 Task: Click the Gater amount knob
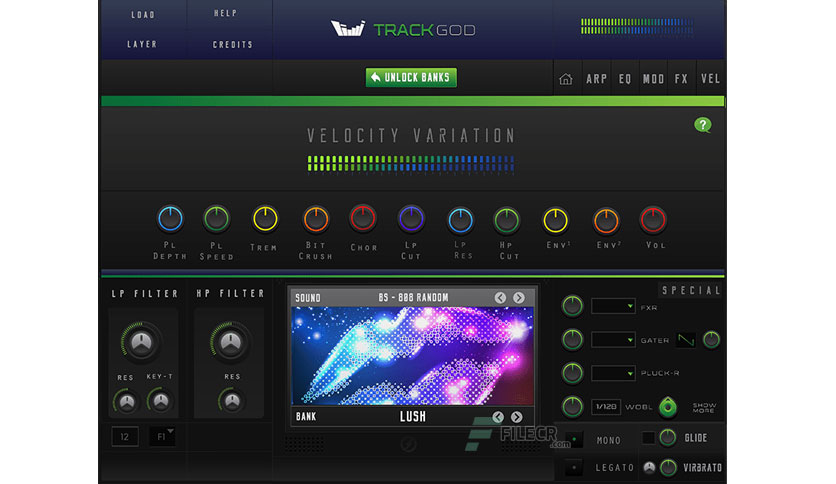(573, 340)
